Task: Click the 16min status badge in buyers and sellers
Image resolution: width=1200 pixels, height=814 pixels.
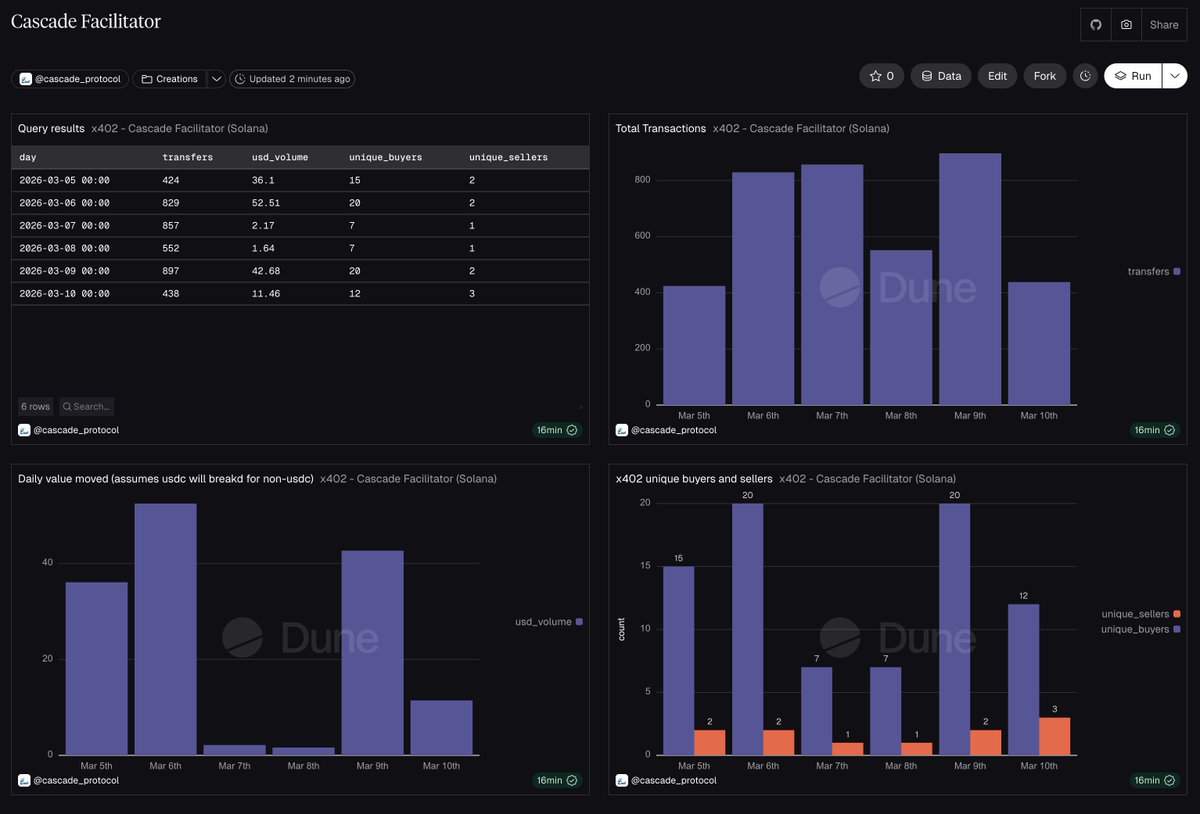Action: point(1155,780)
